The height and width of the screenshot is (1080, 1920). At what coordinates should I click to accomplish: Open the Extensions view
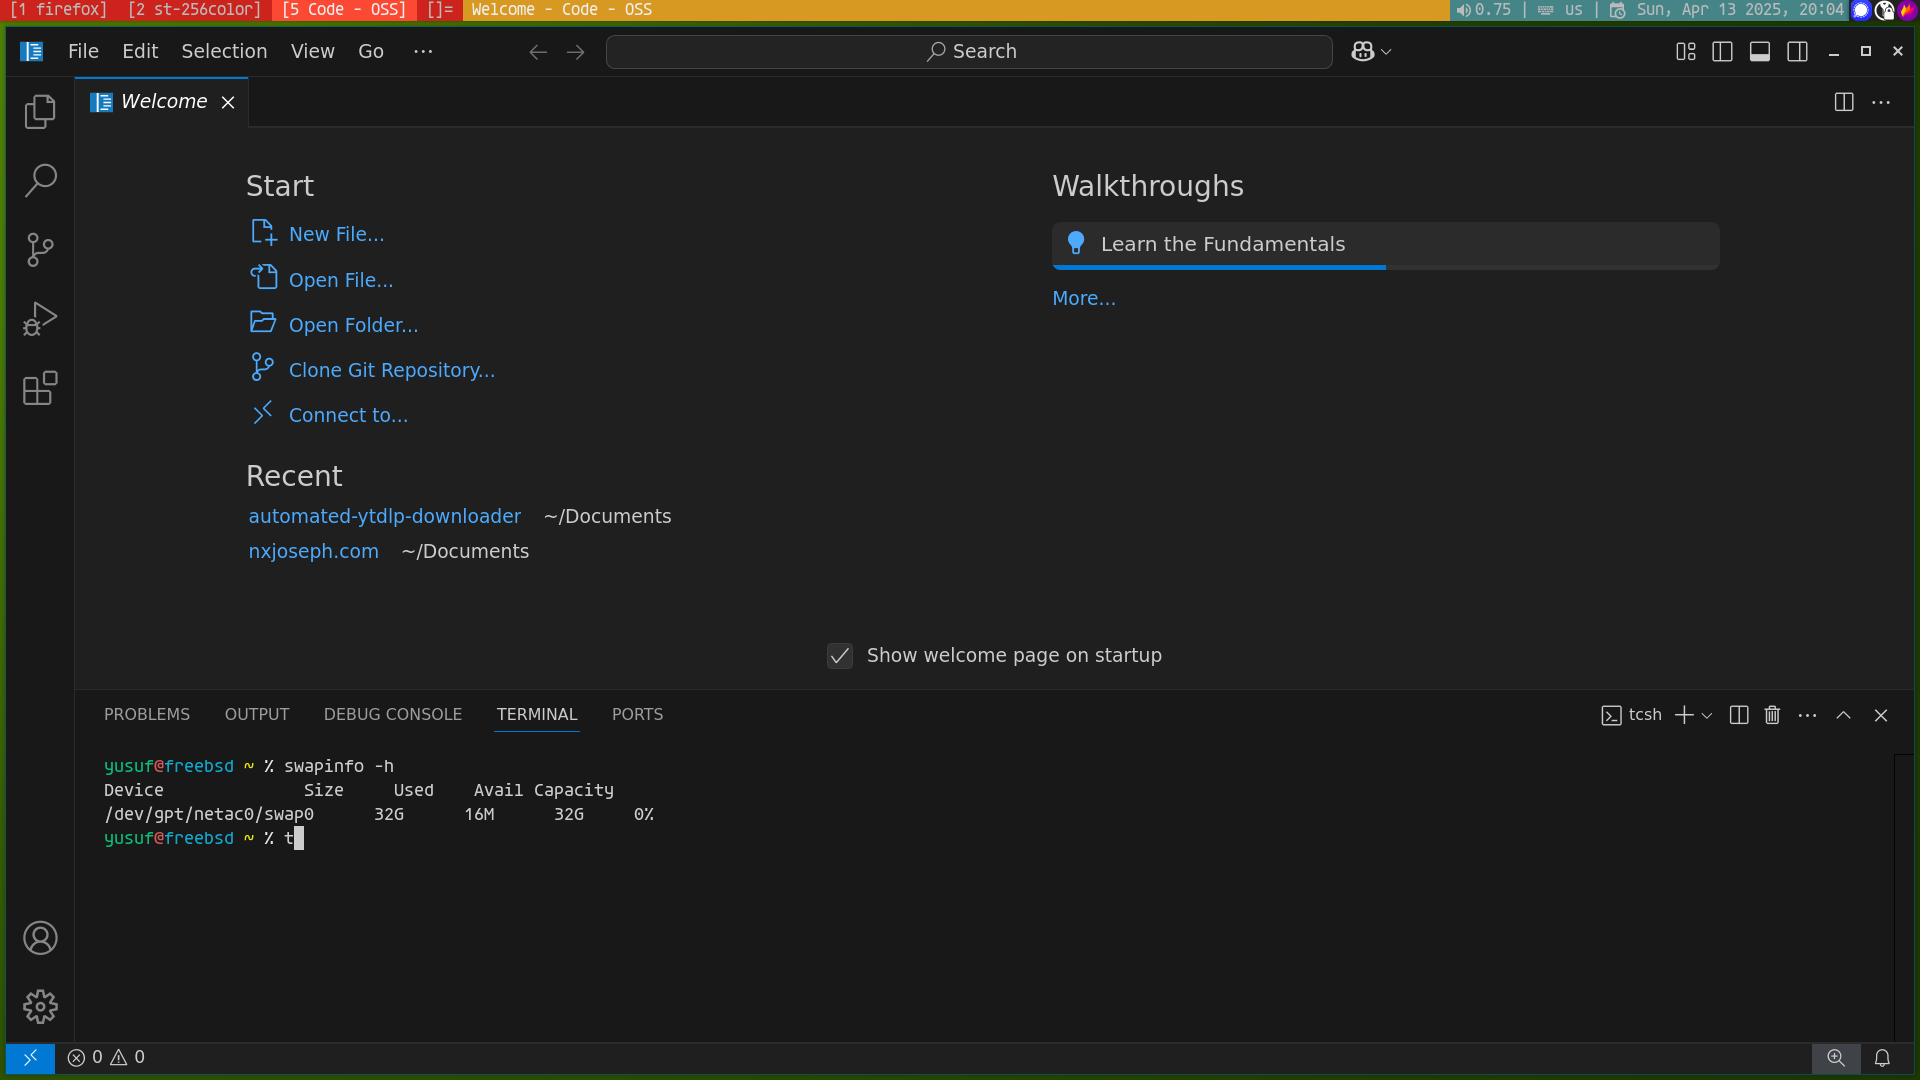pos(40,388)
